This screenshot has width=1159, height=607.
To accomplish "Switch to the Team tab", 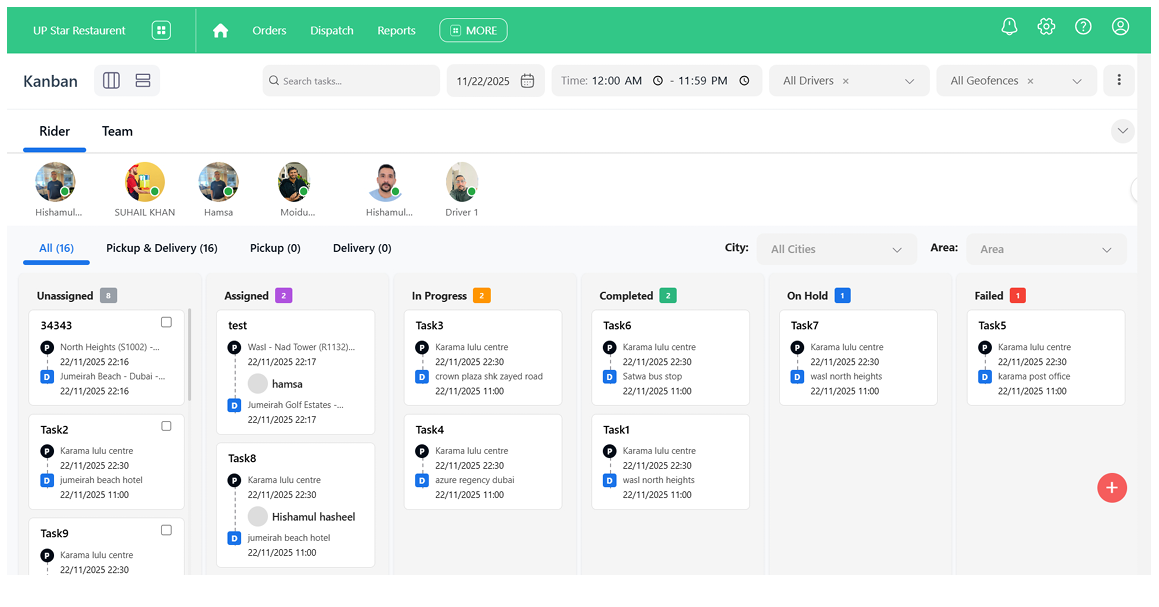I will coord(117,131).
